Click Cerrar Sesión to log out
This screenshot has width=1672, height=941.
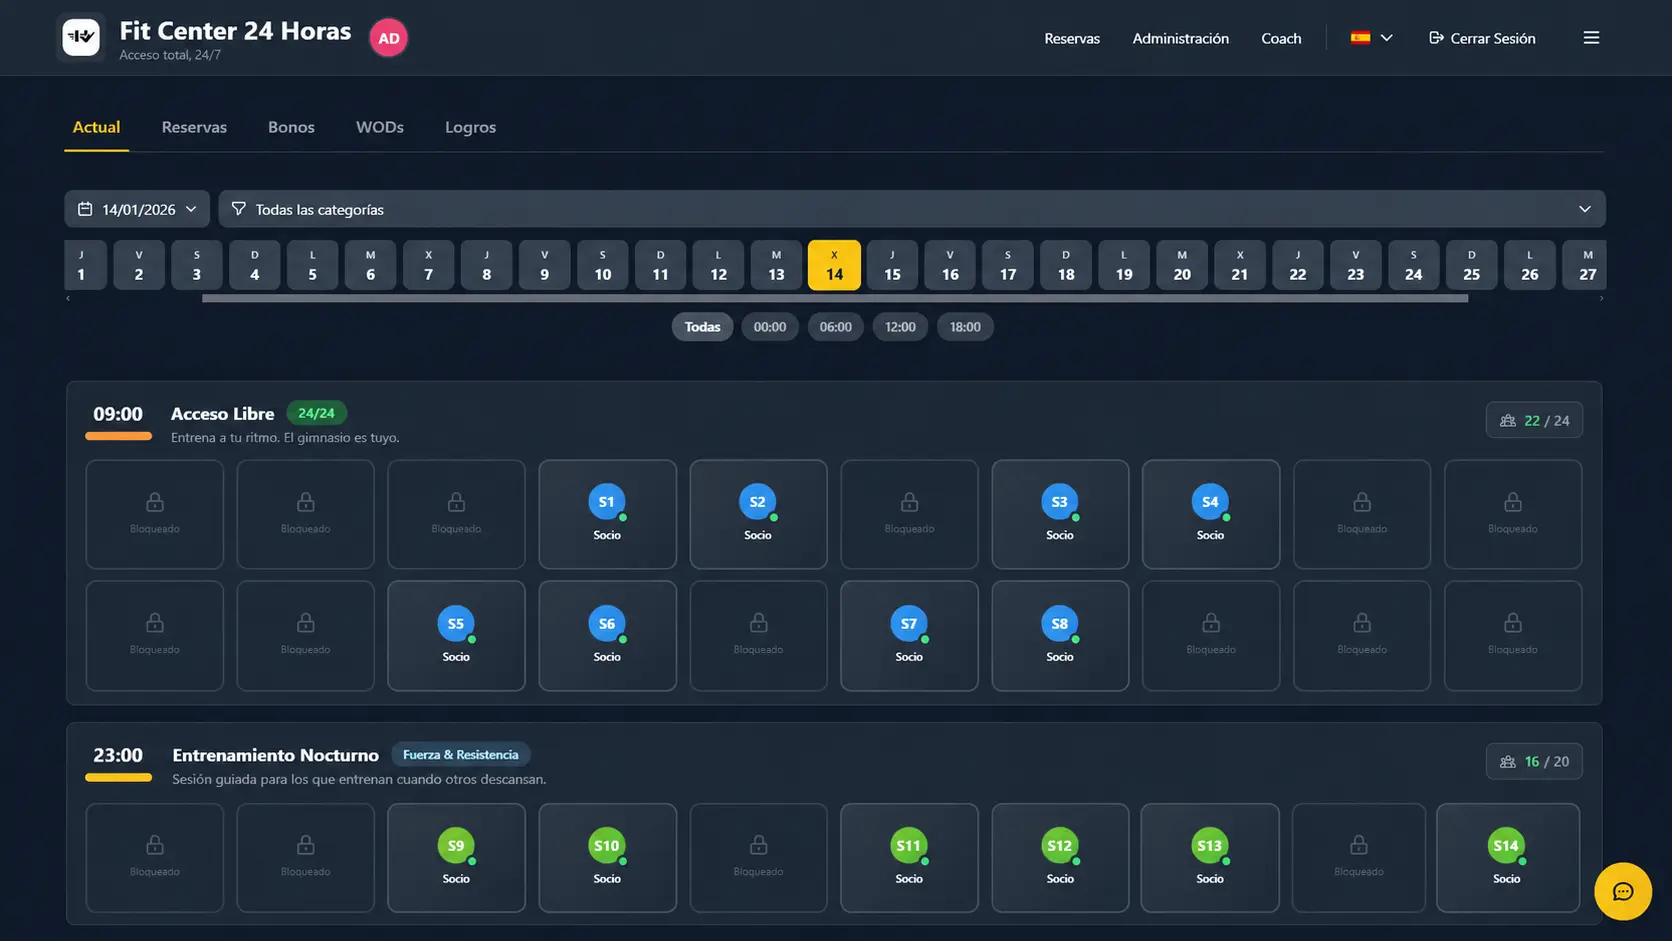tap(1482, 38)
